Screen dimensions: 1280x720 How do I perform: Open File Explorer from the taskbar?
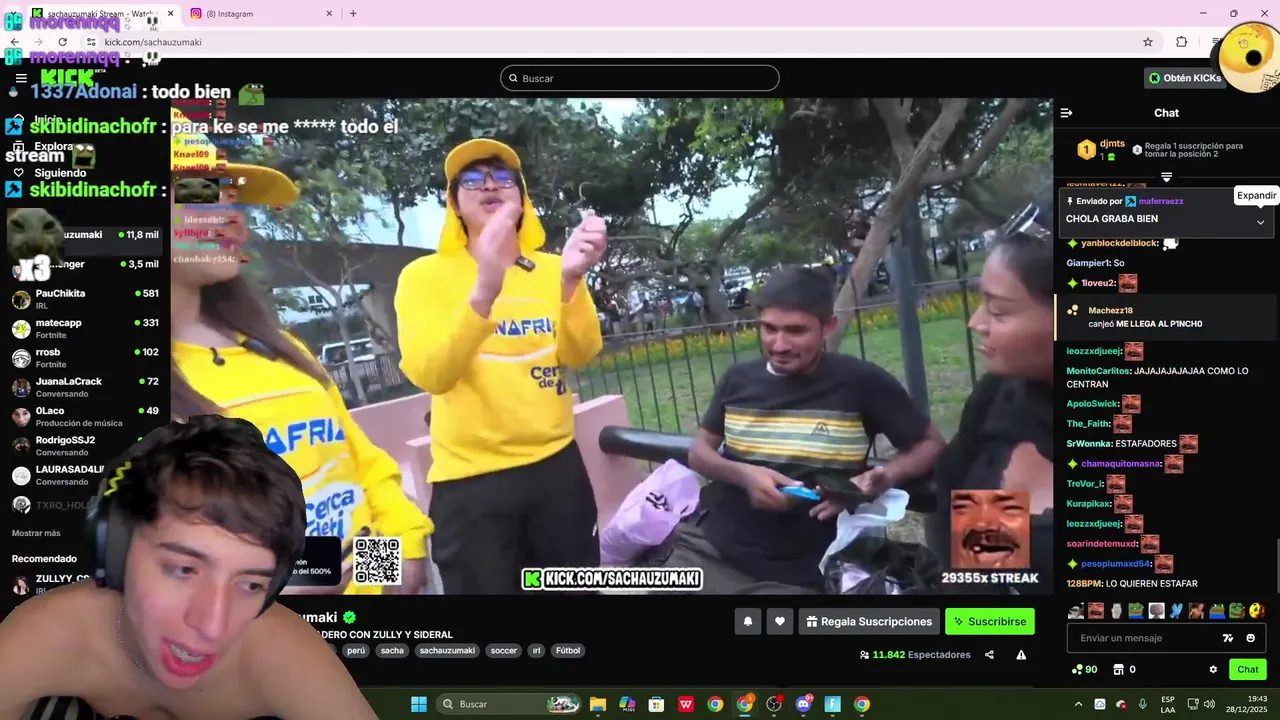(598, 704)
